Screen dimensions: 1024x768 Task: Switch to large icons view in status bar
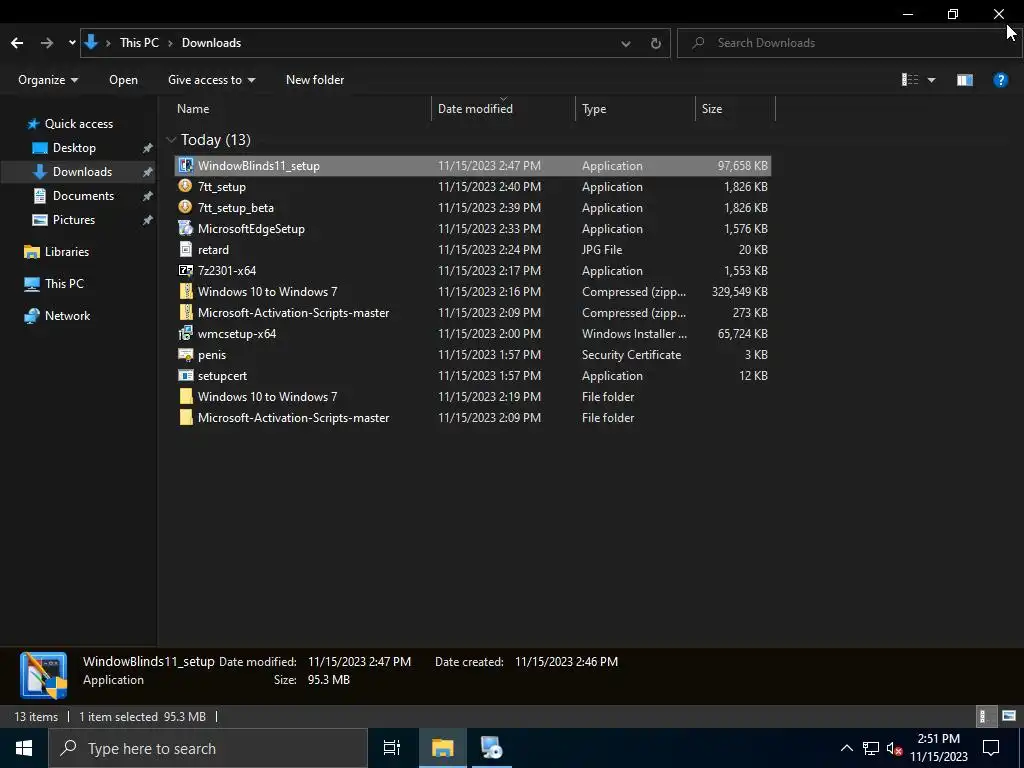coord(1009,716)
